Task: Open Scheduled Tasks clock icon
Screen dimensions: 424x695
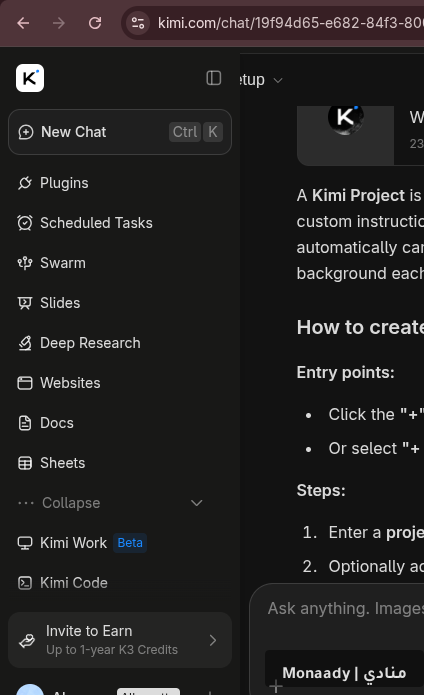Action: pos(25,223)
